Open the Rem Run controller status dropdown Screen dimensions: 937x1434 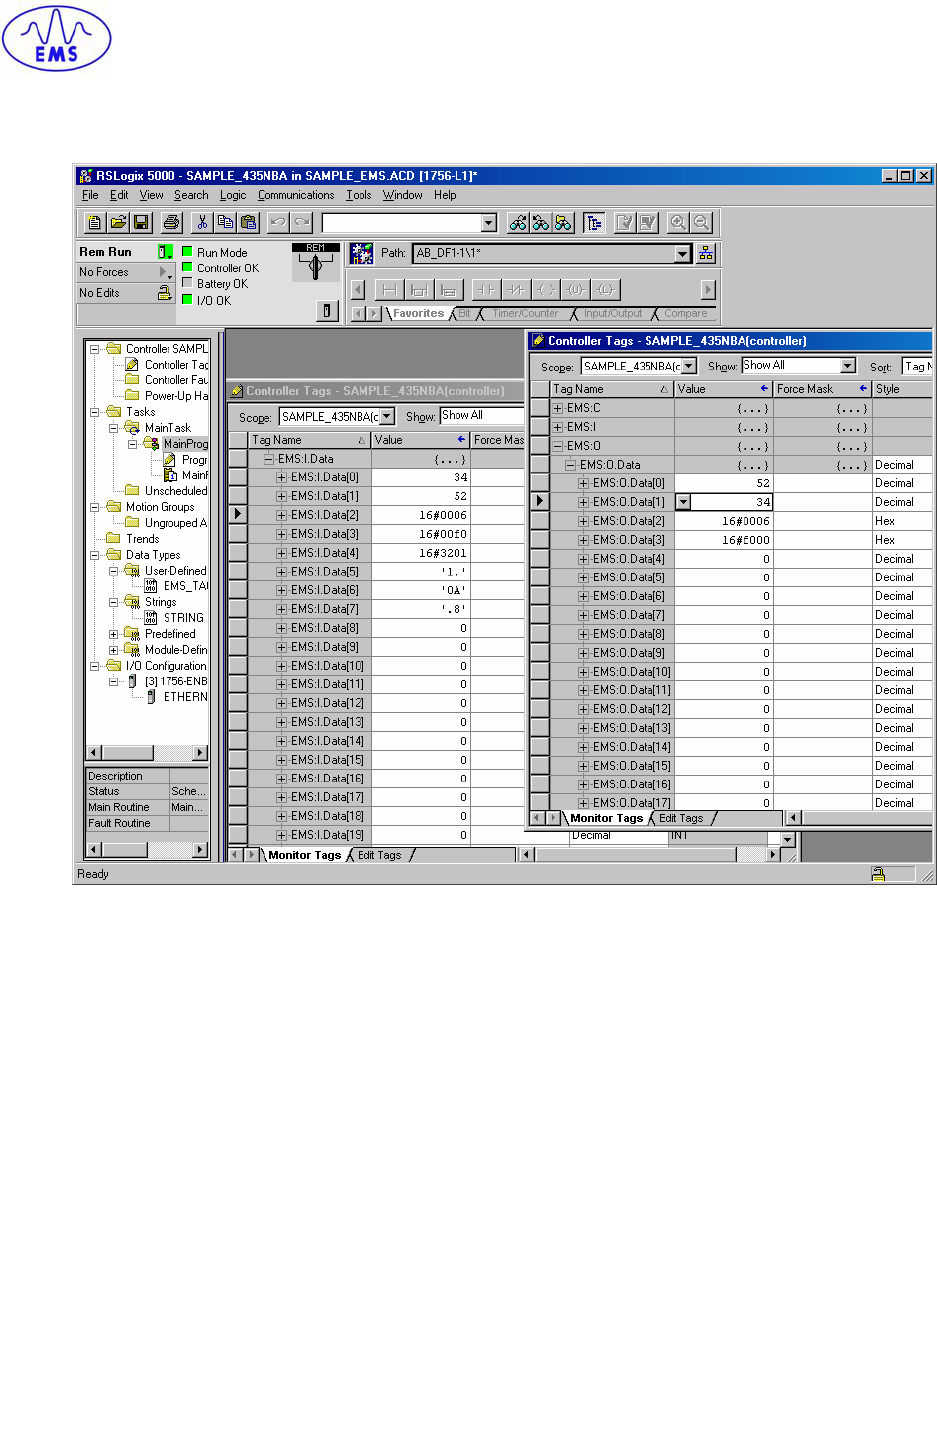165,252
